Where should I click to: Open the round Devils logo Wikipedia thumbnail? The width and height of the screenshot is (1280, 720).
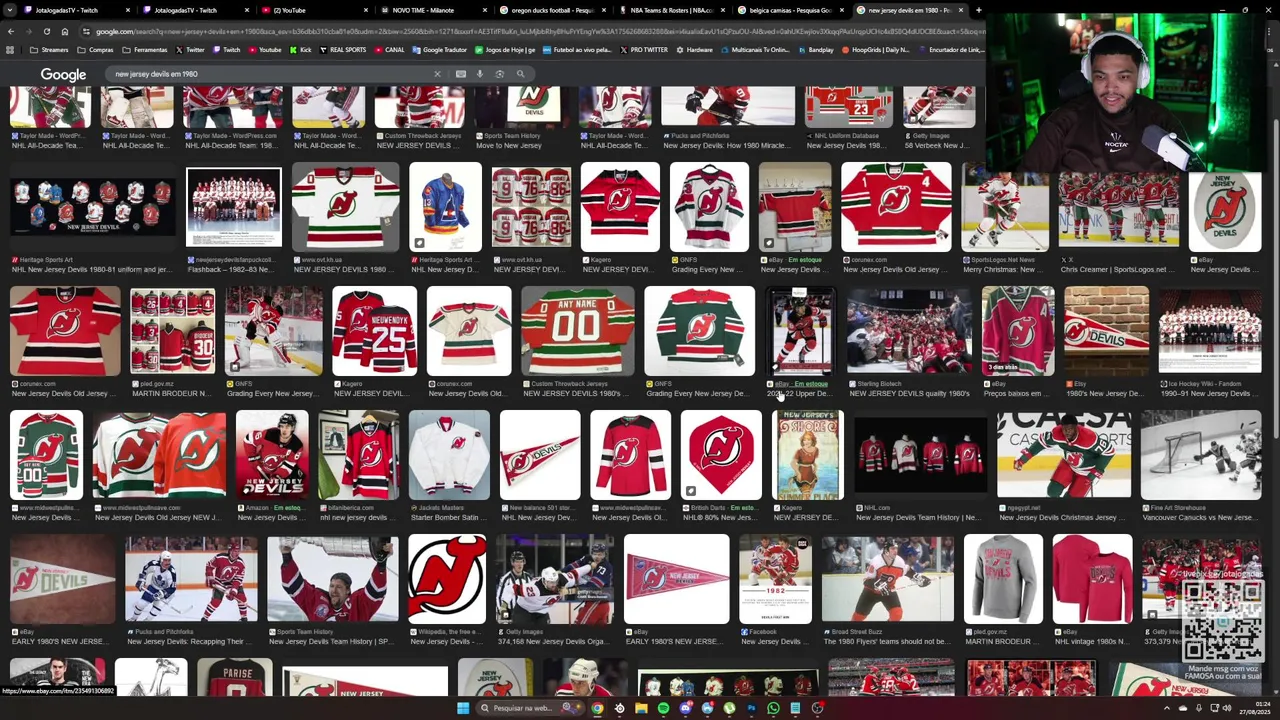447,580
